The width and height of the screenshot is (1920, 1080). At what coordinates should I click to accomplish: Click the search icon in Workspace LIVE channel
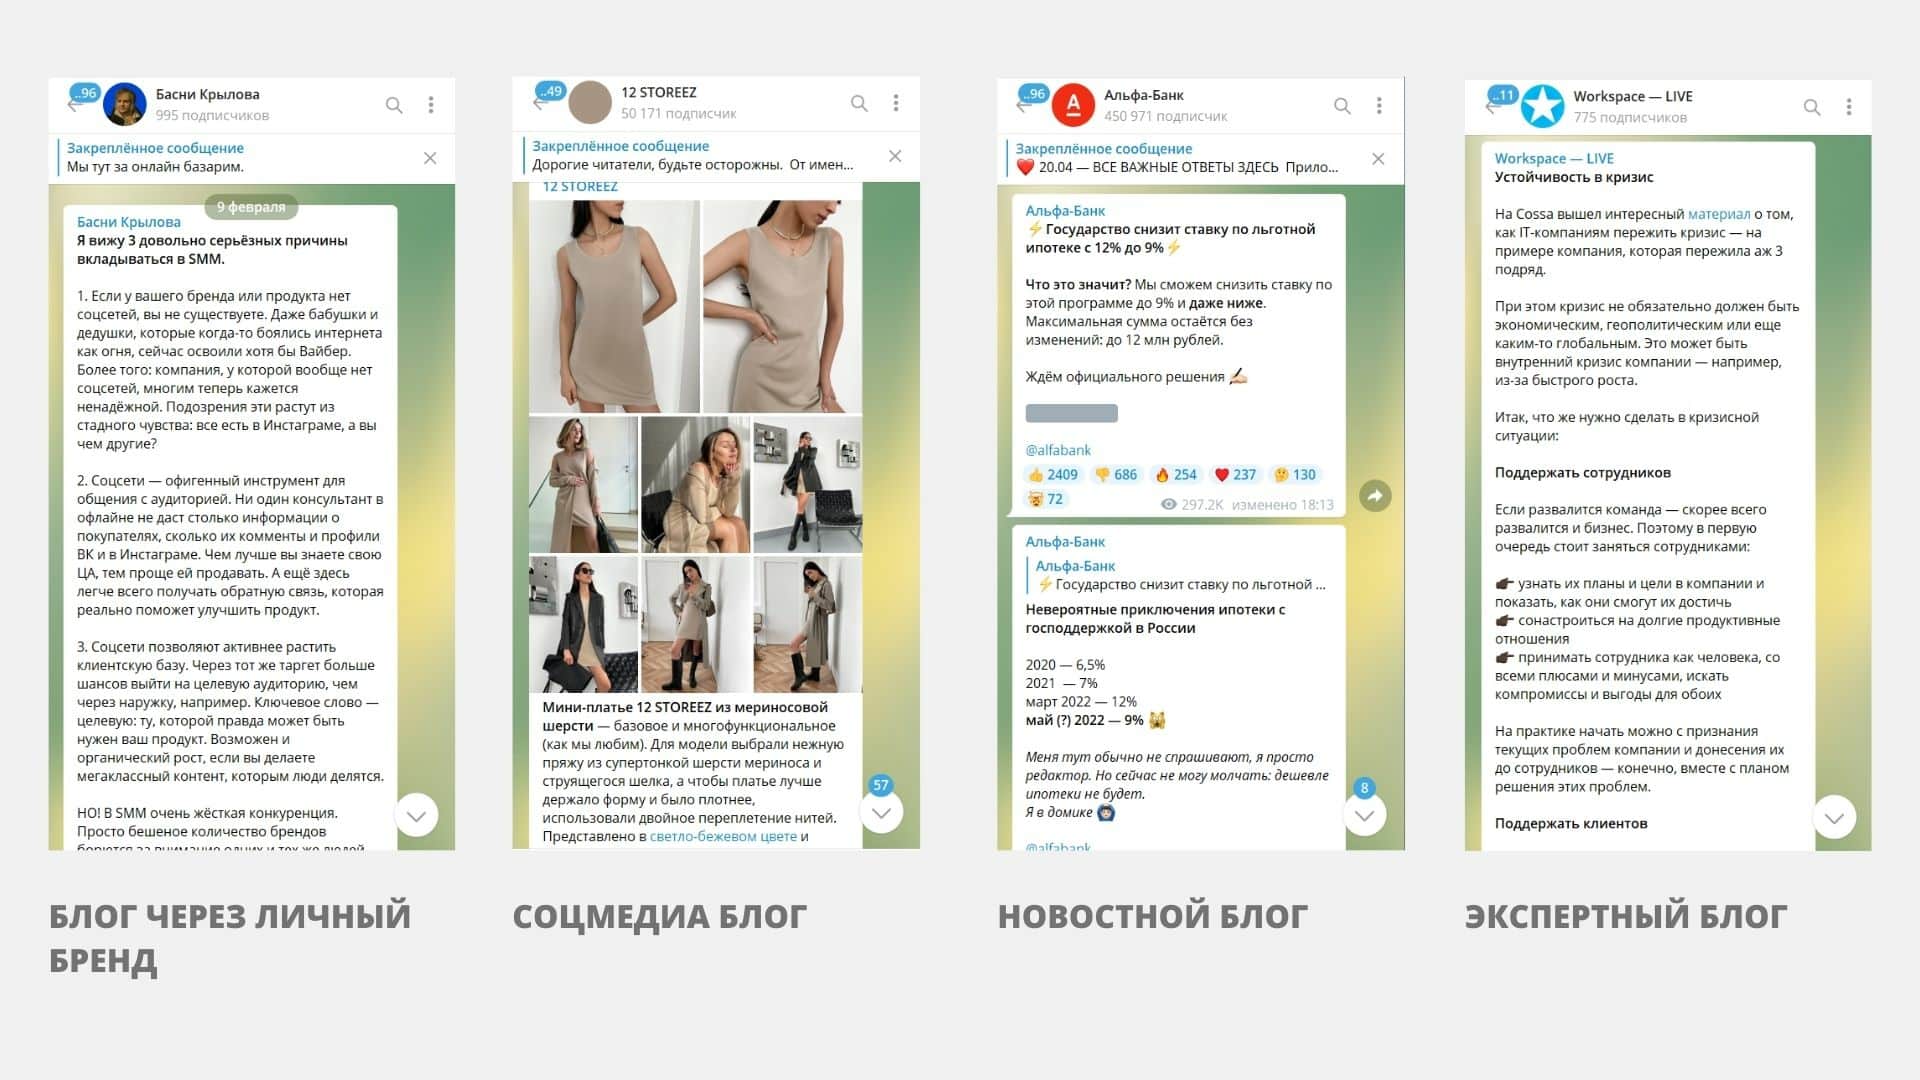click(x=1812, y=105)
